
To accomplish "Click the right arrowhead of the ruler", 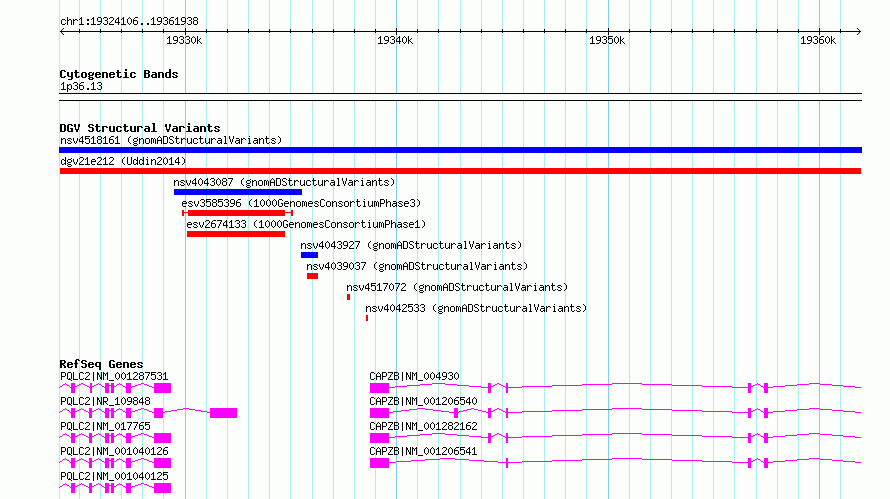I will (859, 32).
